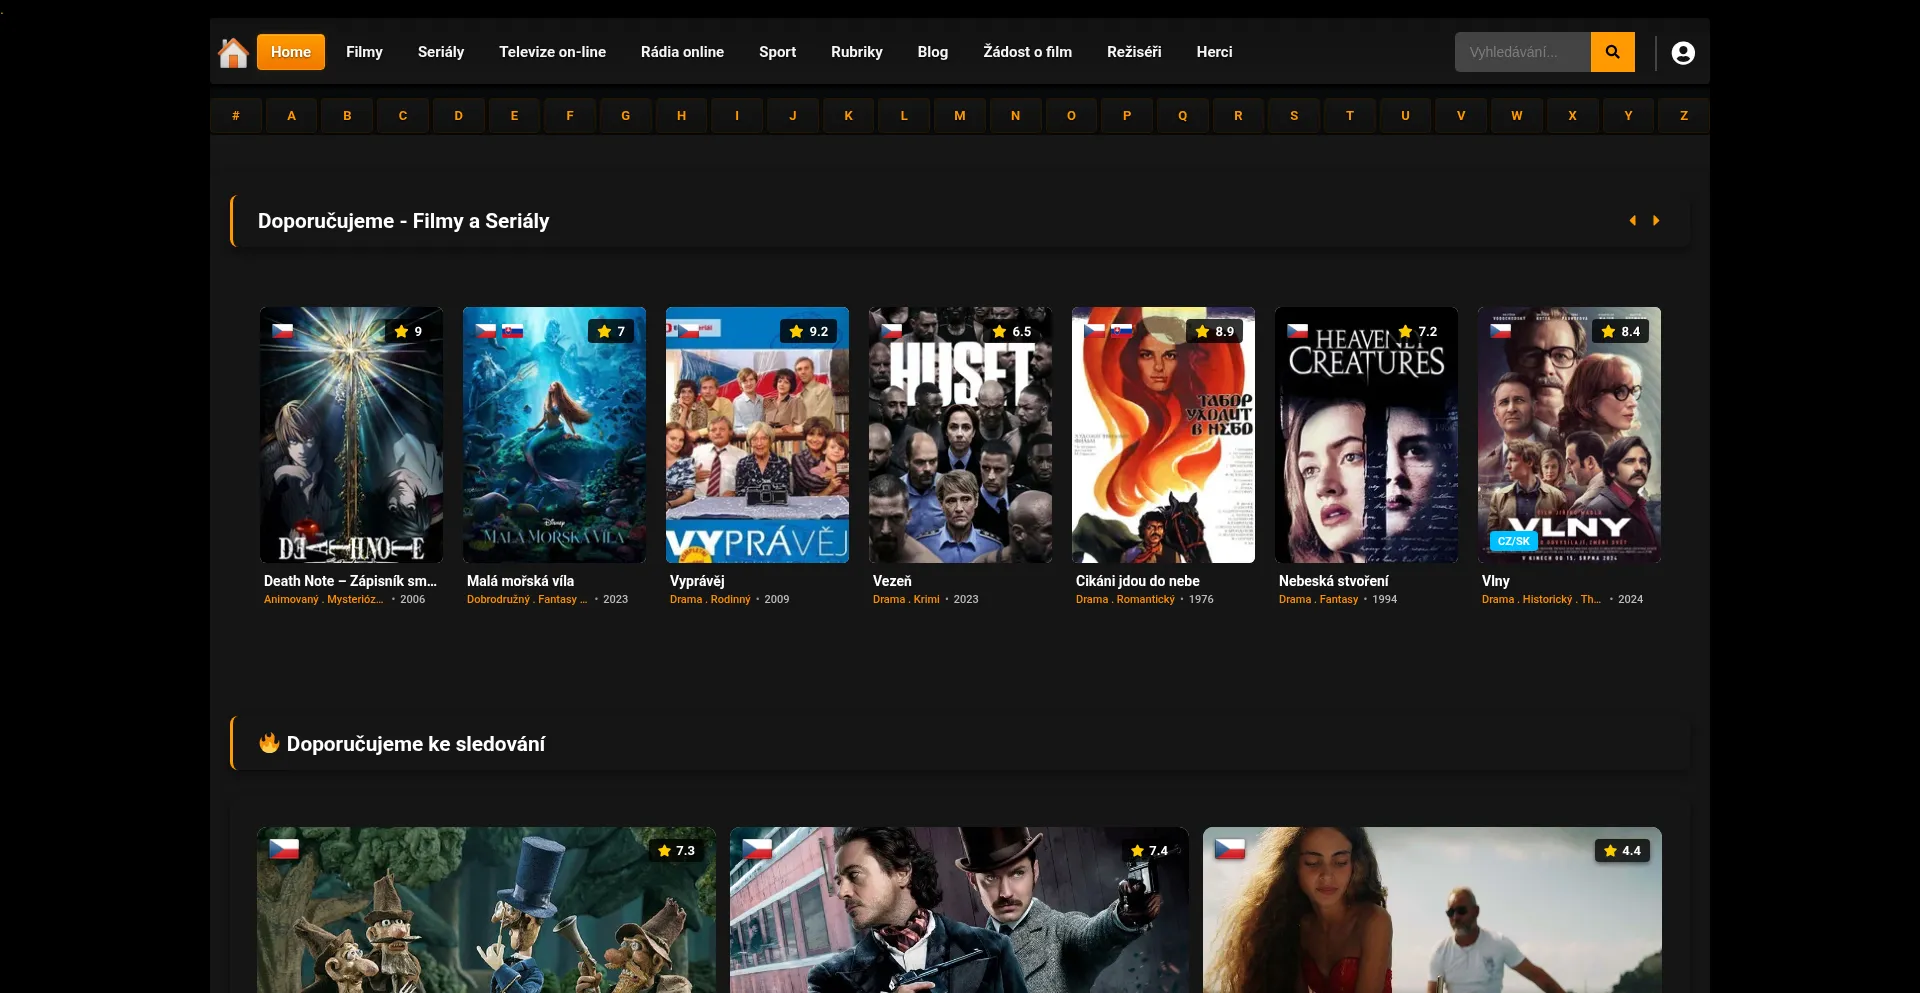Open the Heavenly Creatures poster
This screenshot has width=1920, height=993.
point(1366,435)
